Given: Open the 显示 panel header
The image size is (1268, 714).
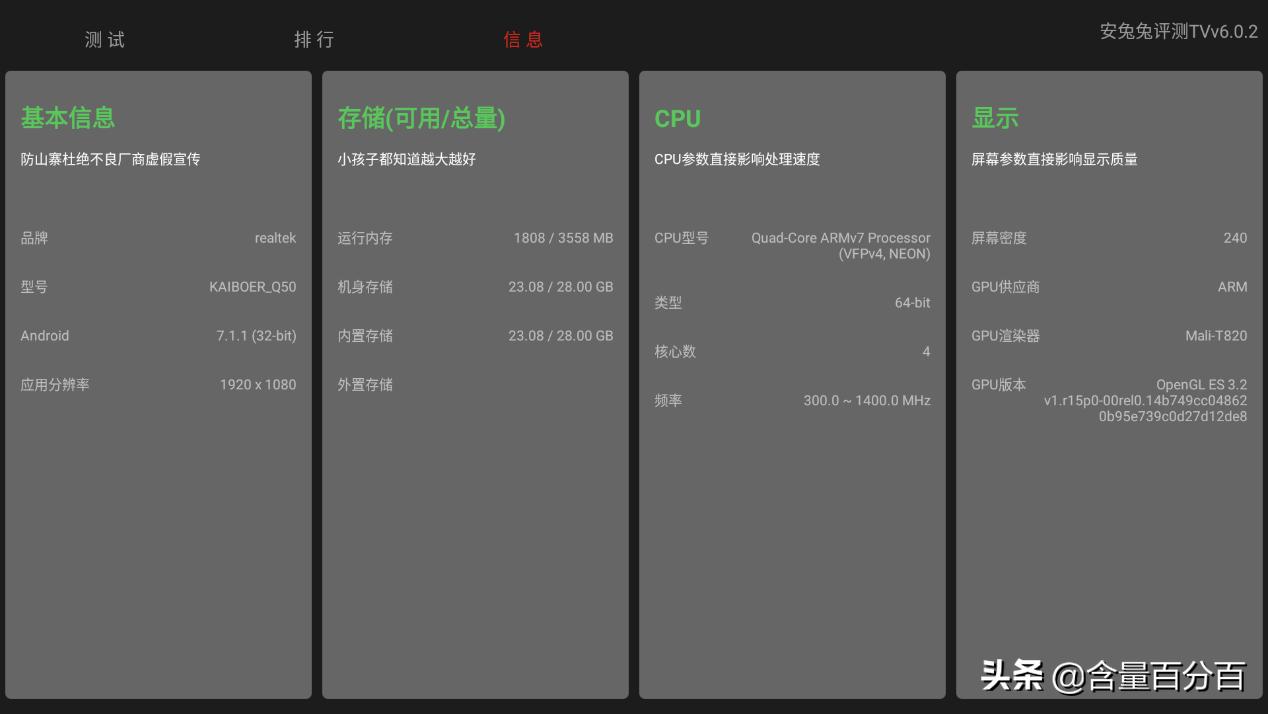Looking at the screenshot, I should click(992, 117).
